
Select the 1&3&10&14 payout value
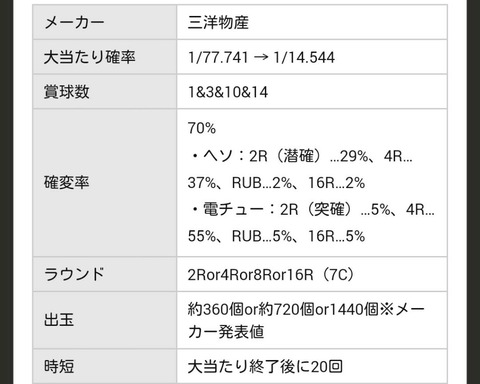point(228,92)
